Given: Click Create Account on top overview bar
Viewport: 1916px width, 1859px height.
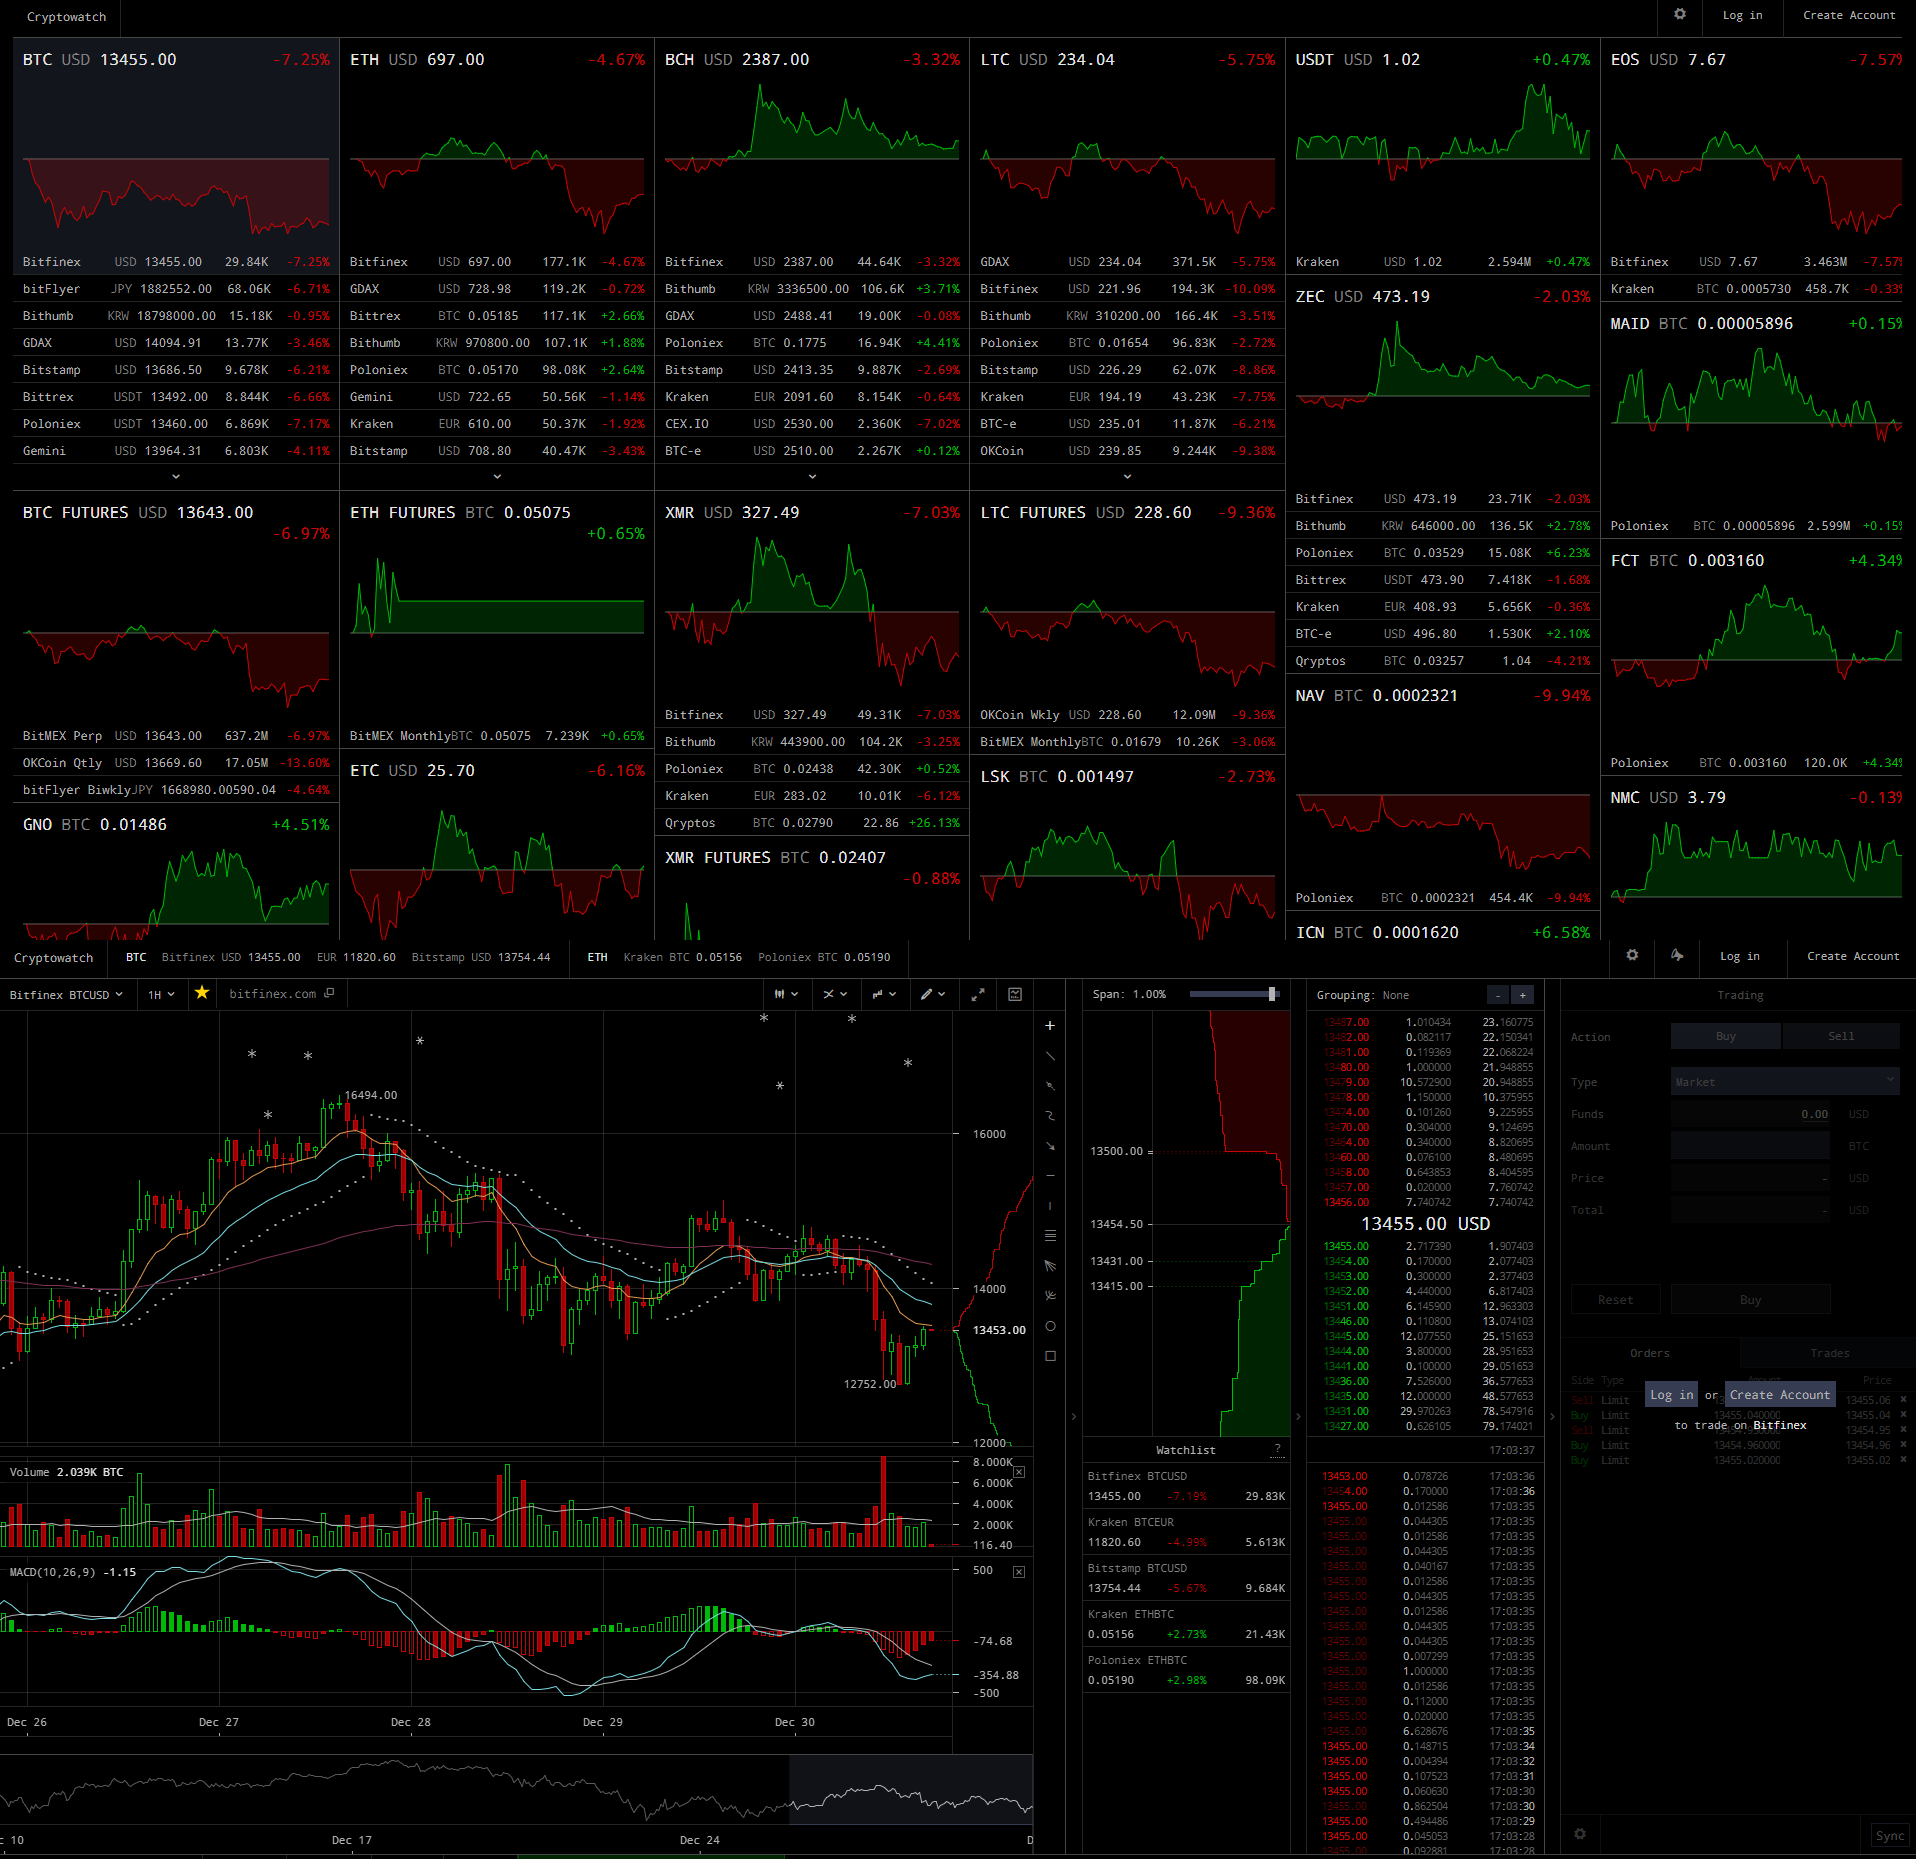Looking at the screenshot, I should pyautogui.click(x=1849, y=15).
